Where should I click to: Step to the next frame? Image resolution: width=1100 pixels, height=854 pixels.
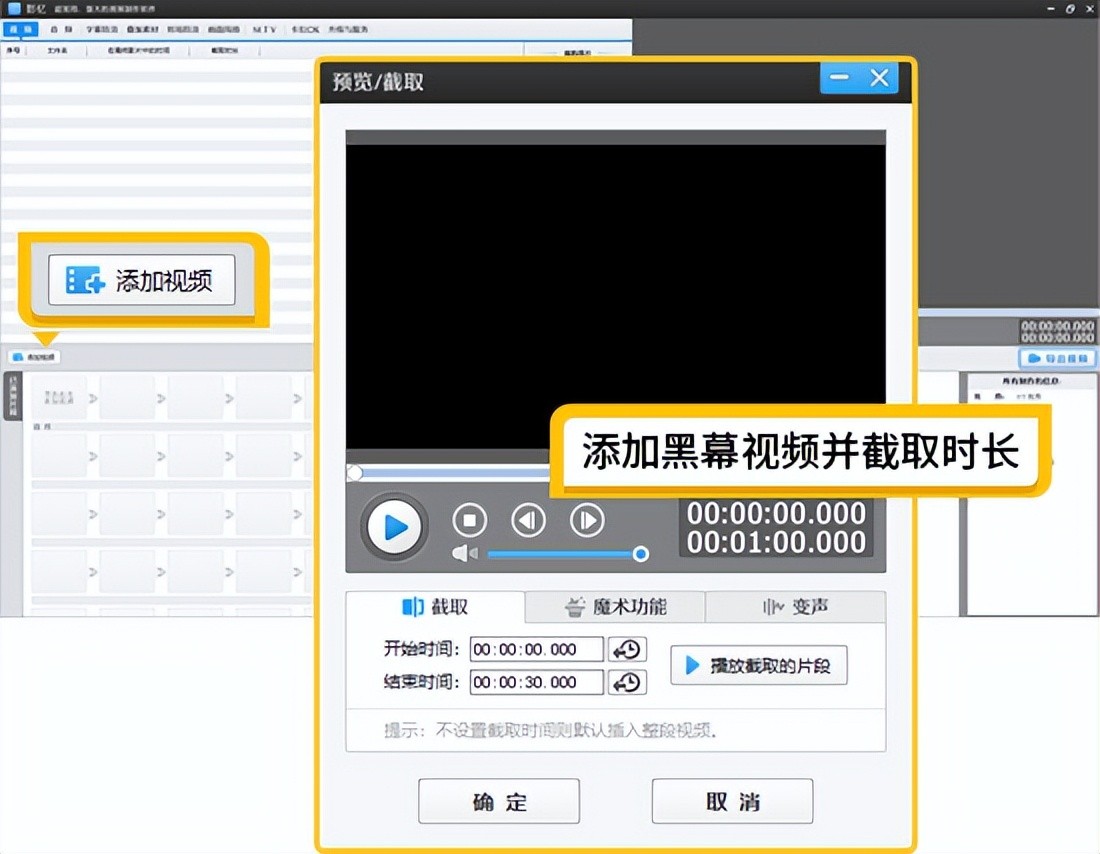(587, 520)
